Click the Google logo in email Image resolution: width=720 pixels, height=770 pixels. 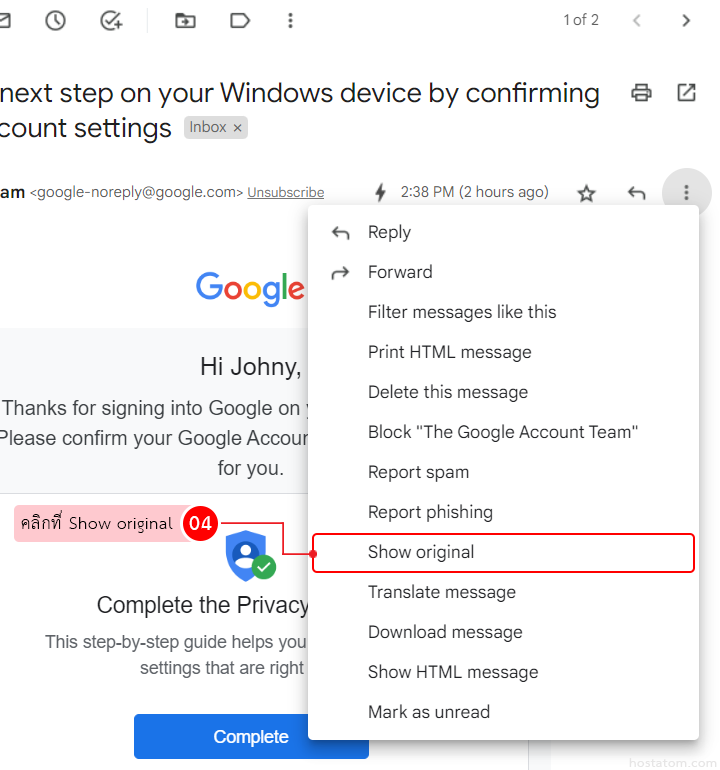pos(250,288)
